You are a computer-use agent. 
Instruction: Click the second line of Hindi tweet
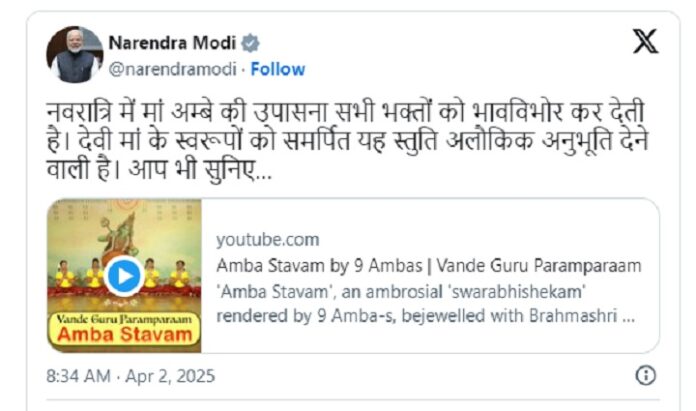point(348,141)
